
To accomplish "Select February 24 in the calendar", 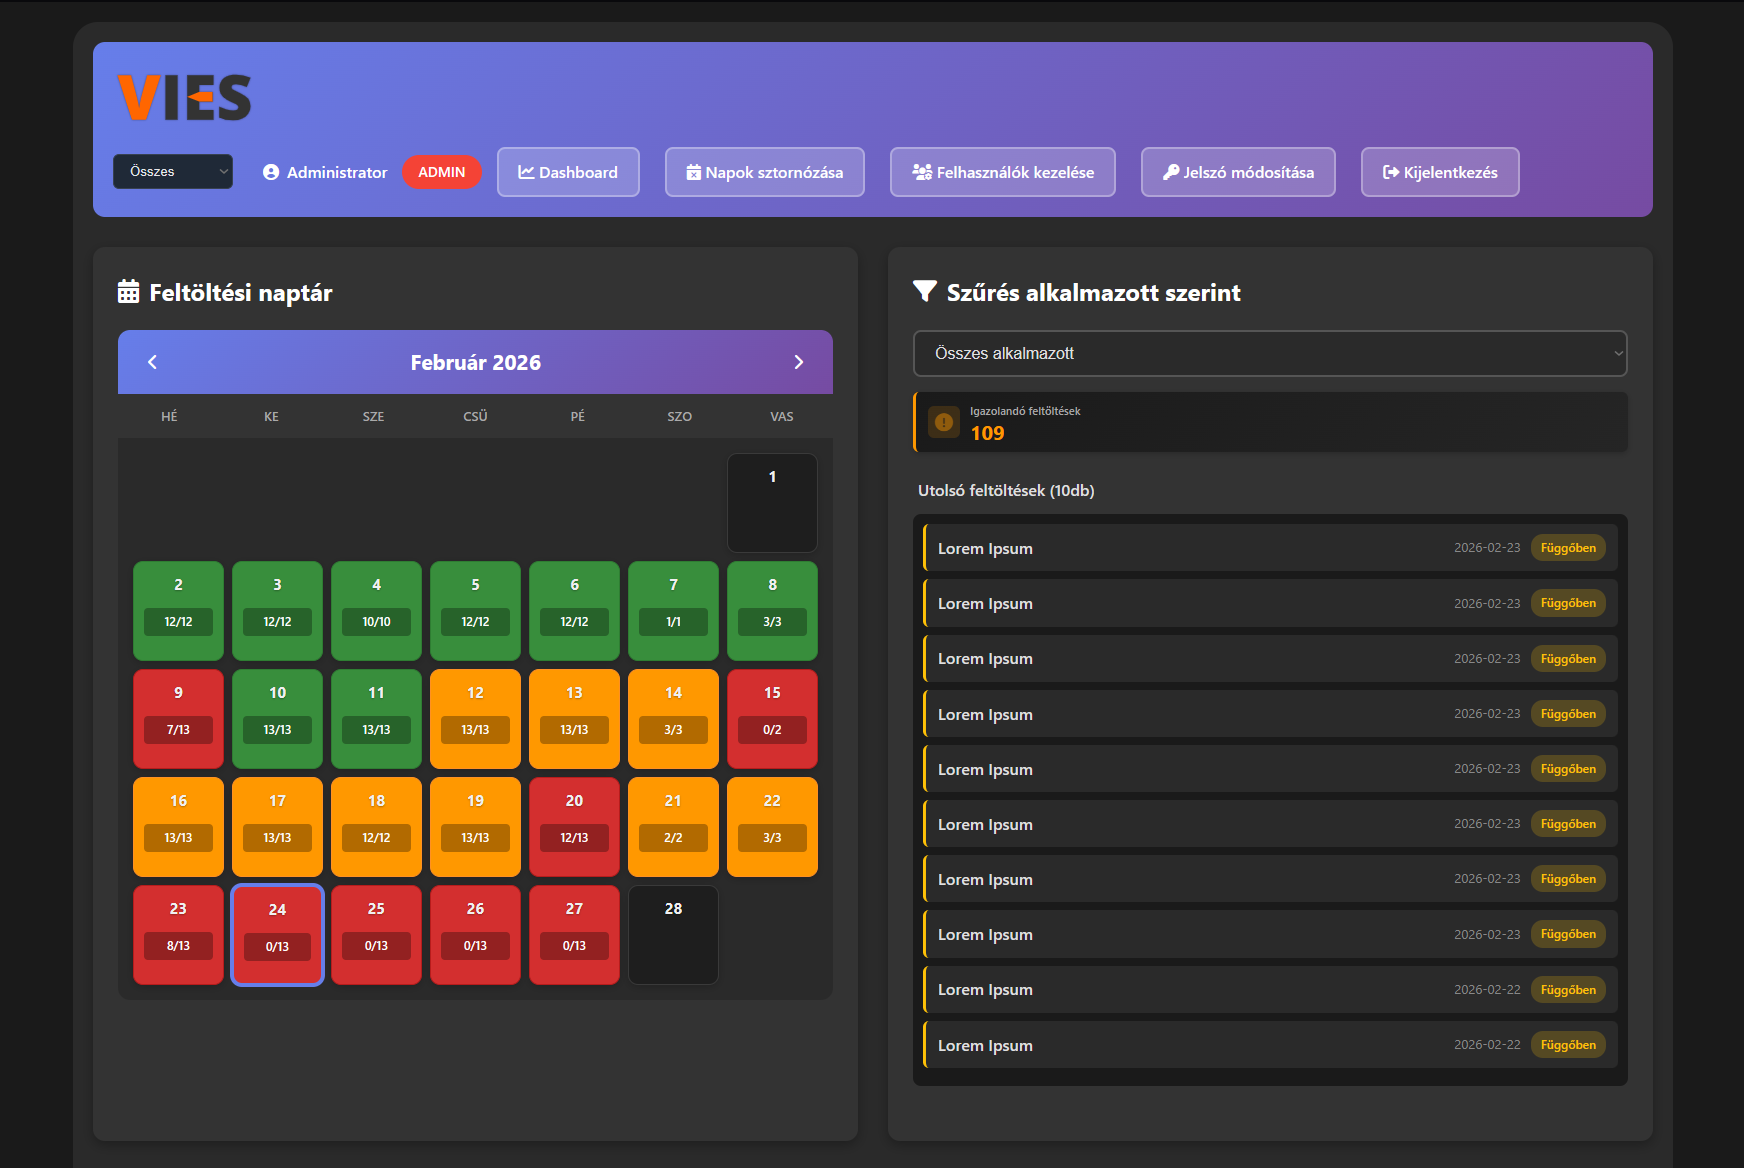I will pos(277,934).
